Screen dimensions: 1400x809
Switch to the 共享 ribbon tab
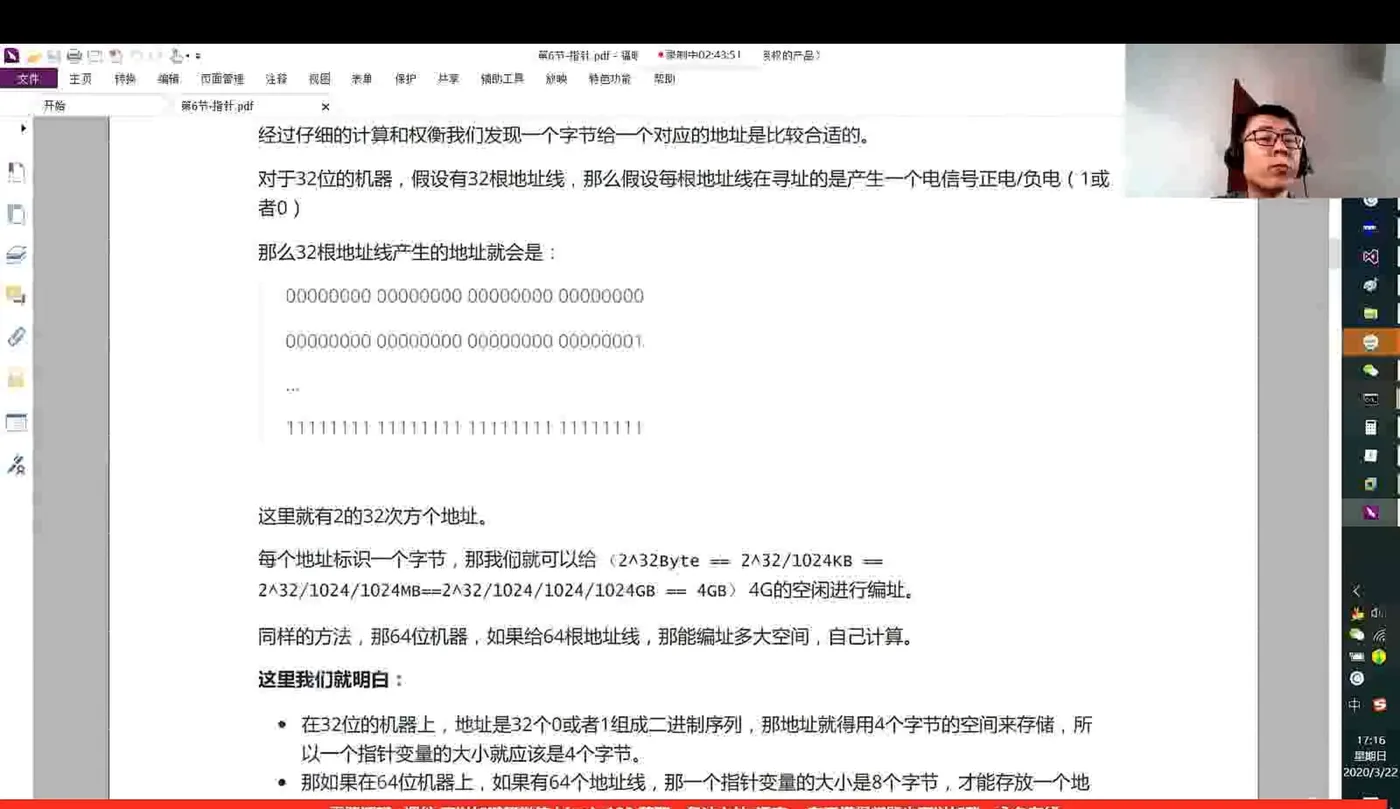[x=448, y=79]
